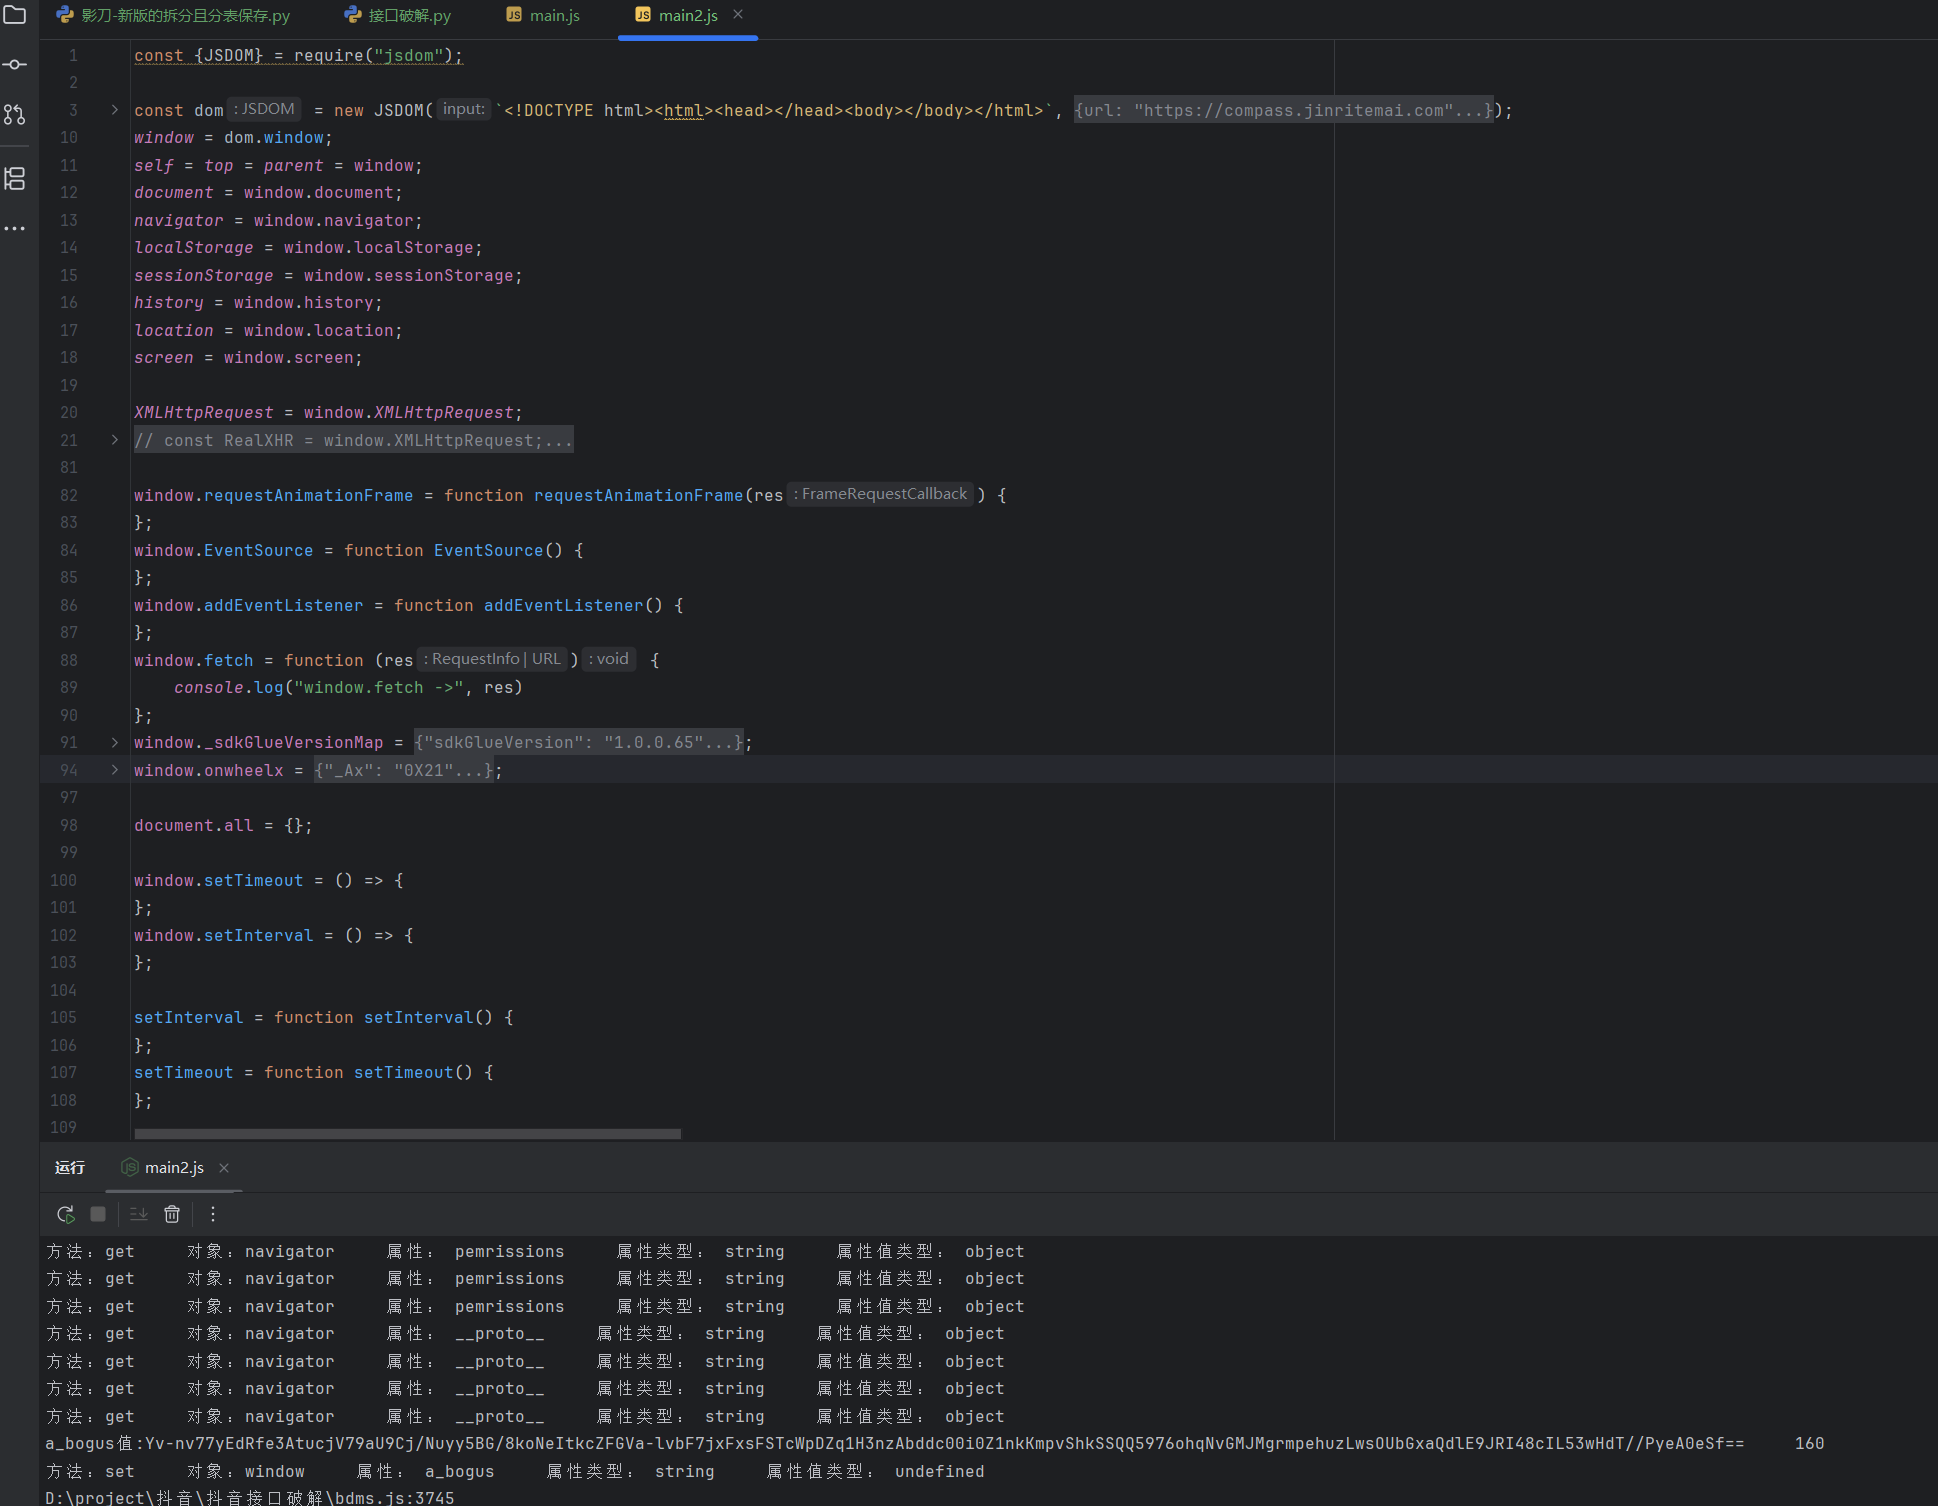Switch to main.js editor tab
The width and height of the screenshot is (1938, 1506).
(543, 16)
